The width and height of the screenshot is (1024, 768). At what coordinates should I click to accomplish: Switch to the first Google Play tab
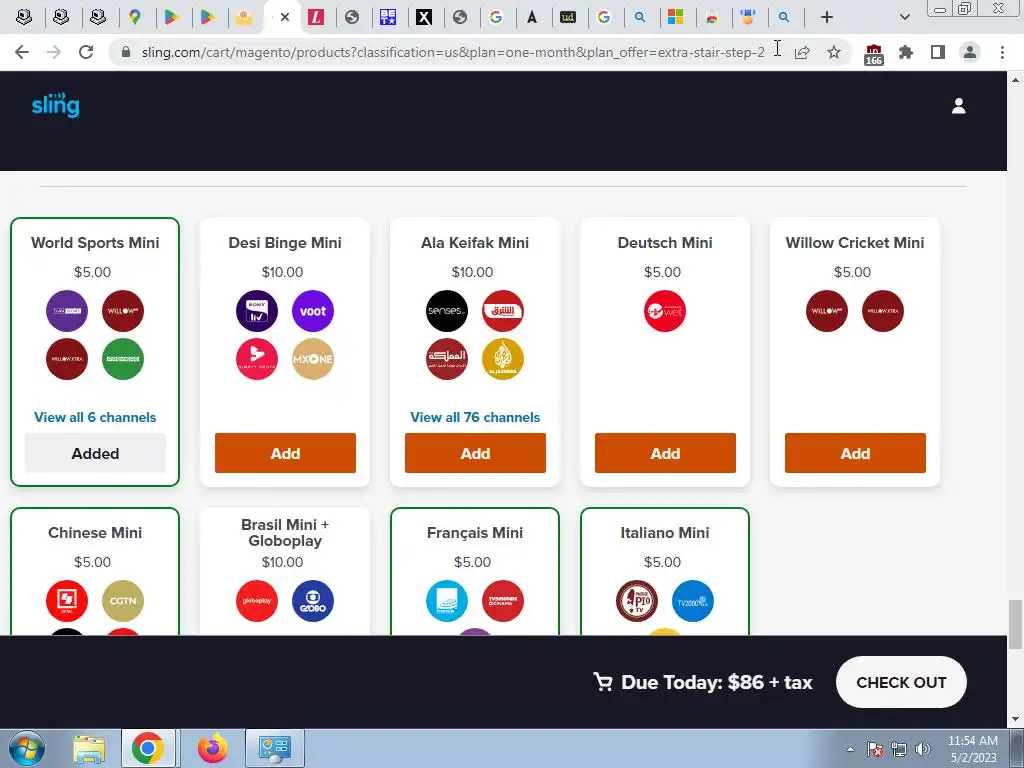[x=171, y=17]
